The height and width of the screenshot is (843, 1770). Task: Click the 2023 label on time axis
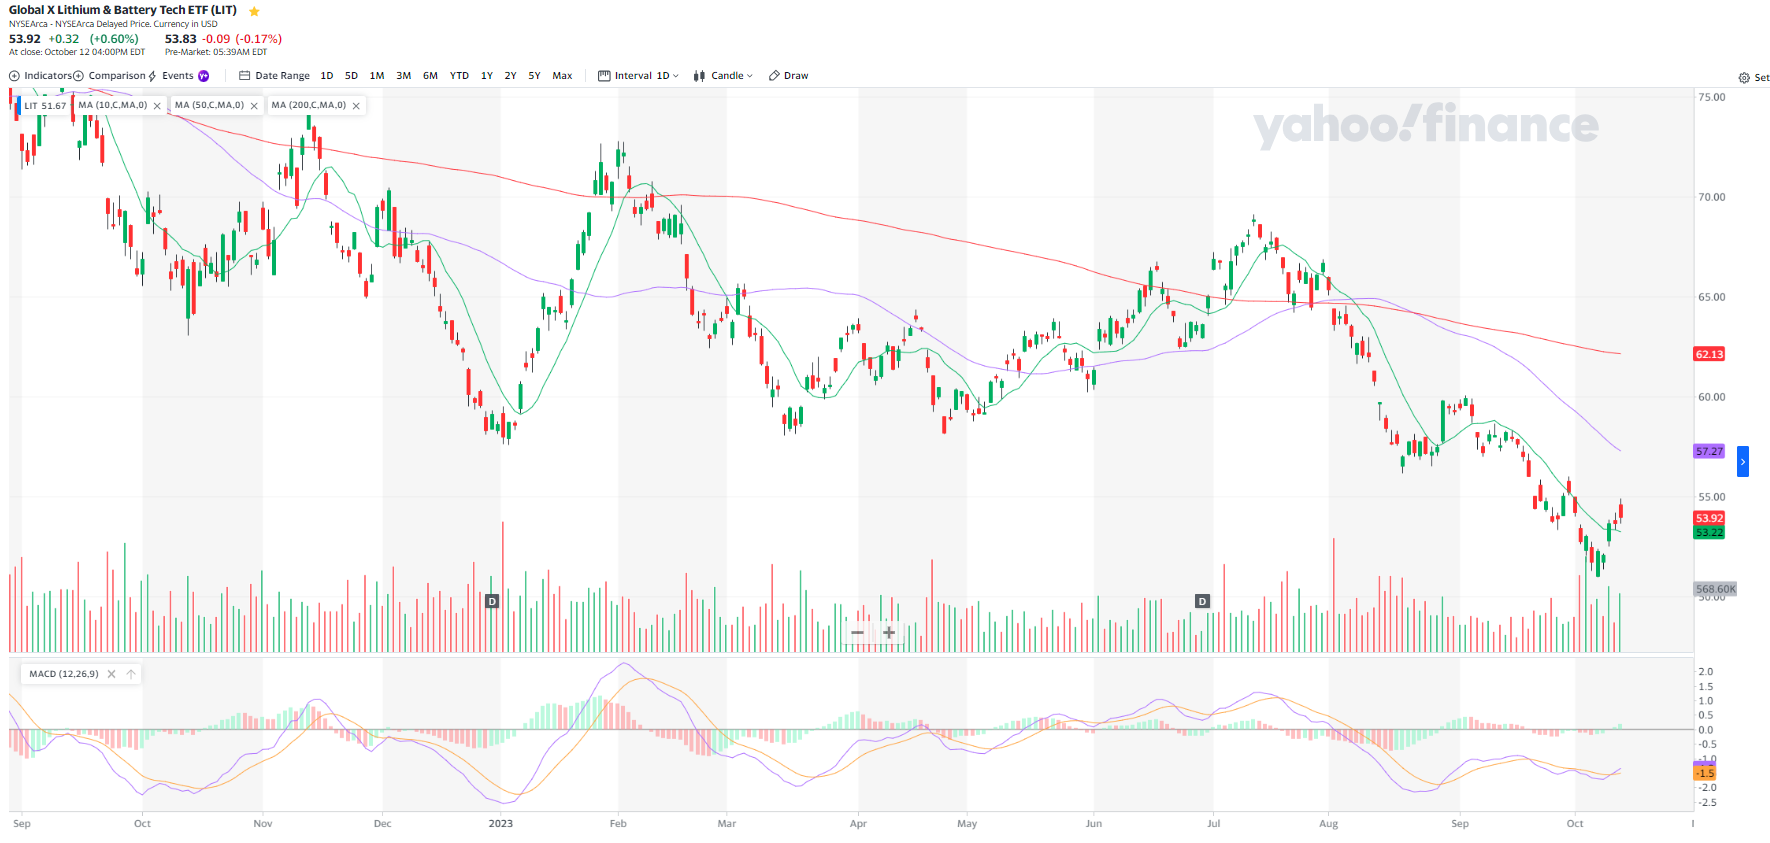(500, 824)
